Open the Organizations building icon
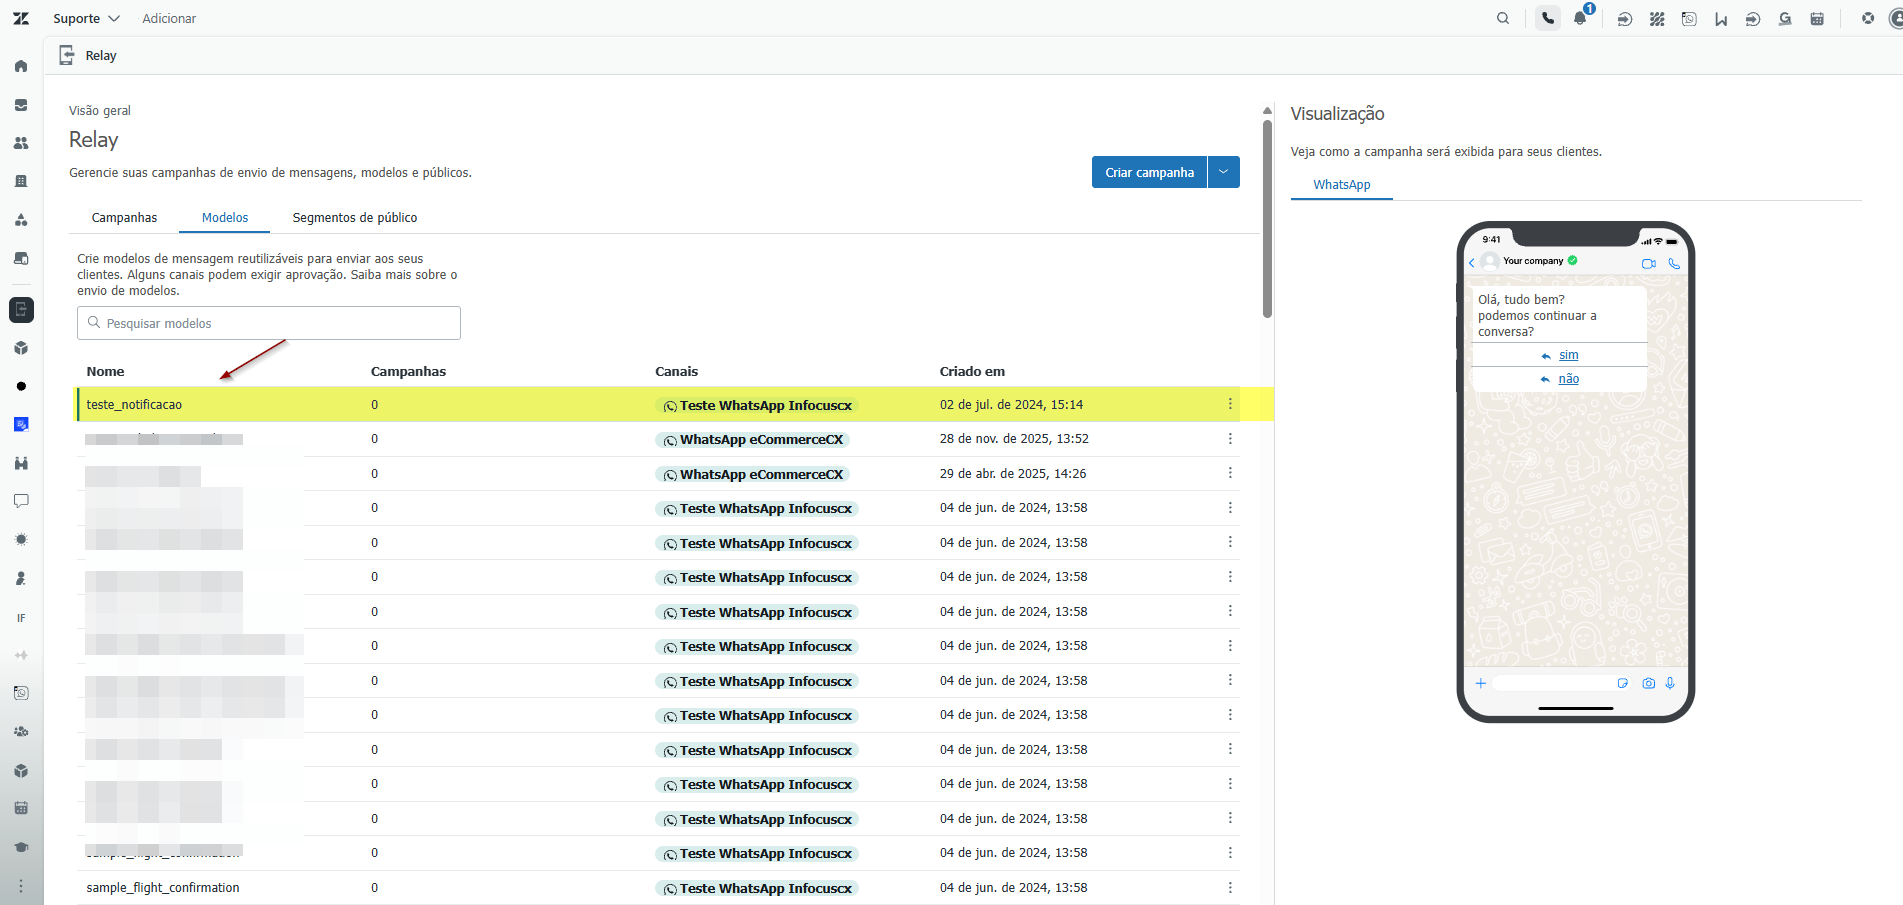This screenshot has width=1903, height=905. click(x=21, y=181)
